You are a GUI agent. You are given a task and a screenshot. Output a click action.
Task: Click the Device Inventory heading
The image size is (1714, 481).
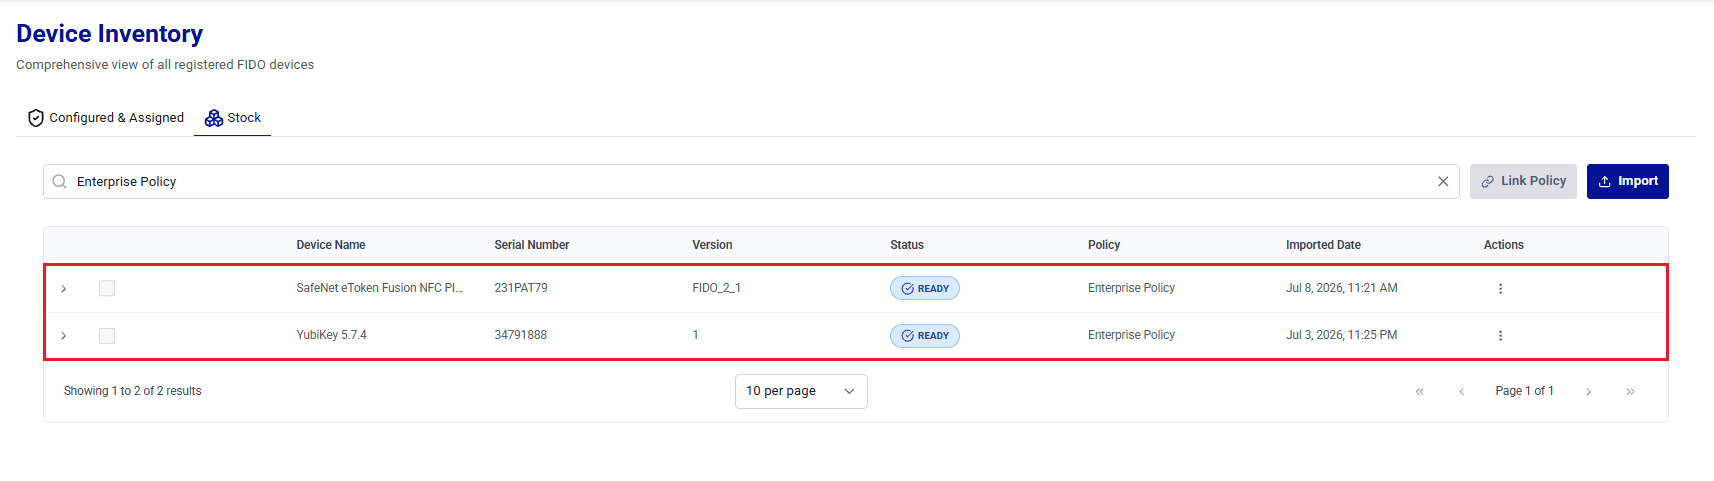click(110, 34)
